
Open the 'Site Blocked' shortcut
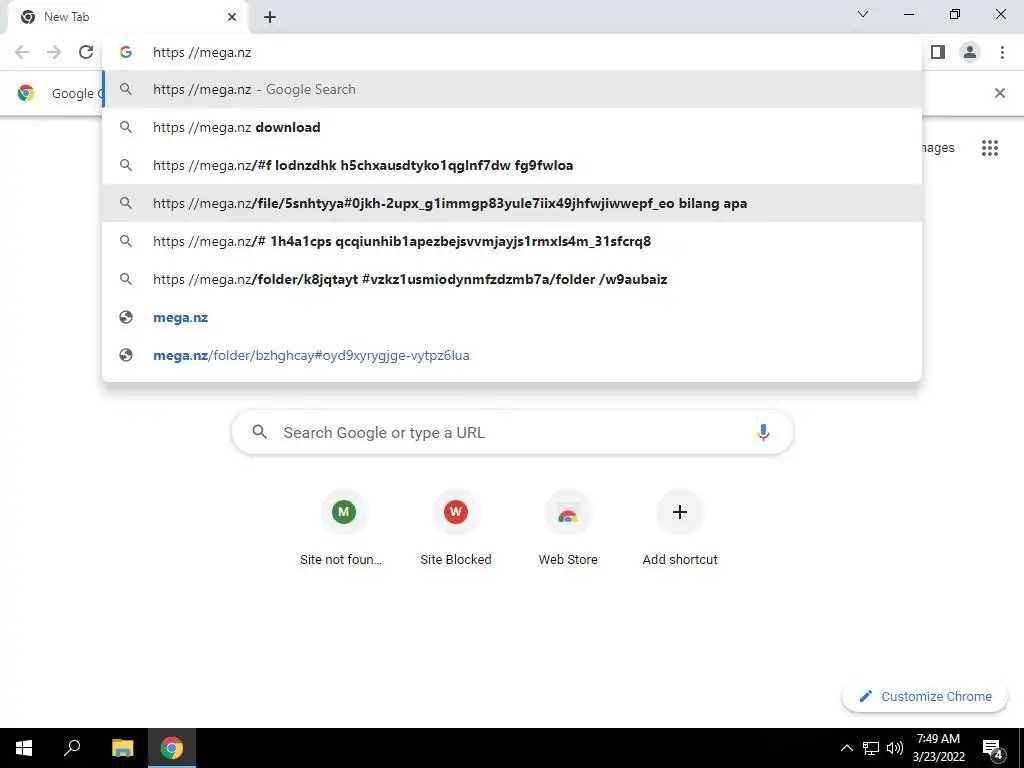click(x=456, y=528)
